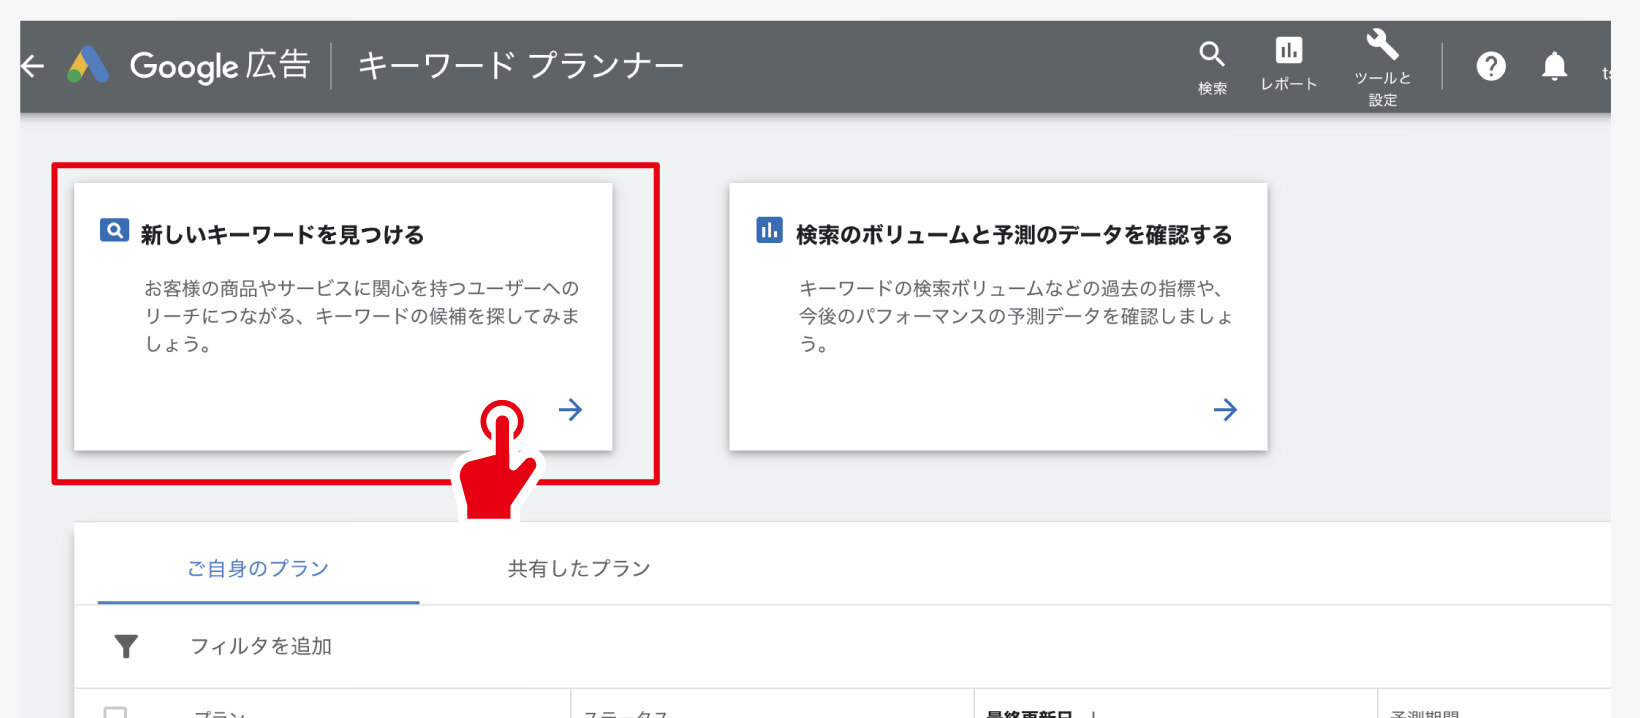
Task: Click the filter funnel icon
Action: click(126, 647)
